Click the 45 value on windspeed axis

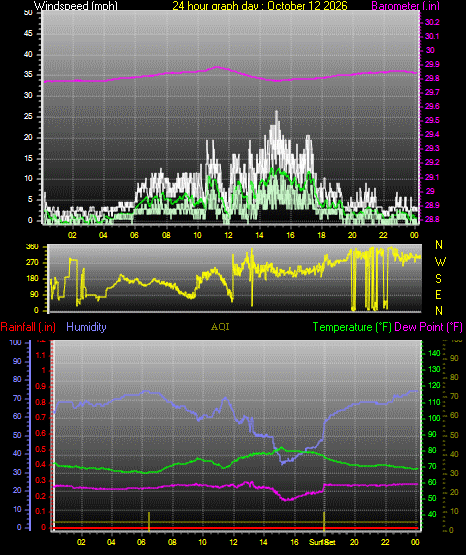(28, 34)
